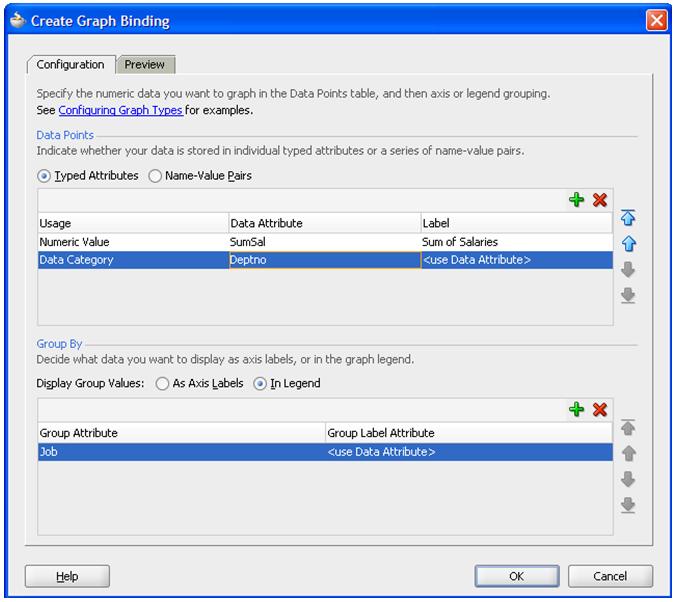Select In Legend display option
This screenshot has height=602, width=674.
pos(260,384)
